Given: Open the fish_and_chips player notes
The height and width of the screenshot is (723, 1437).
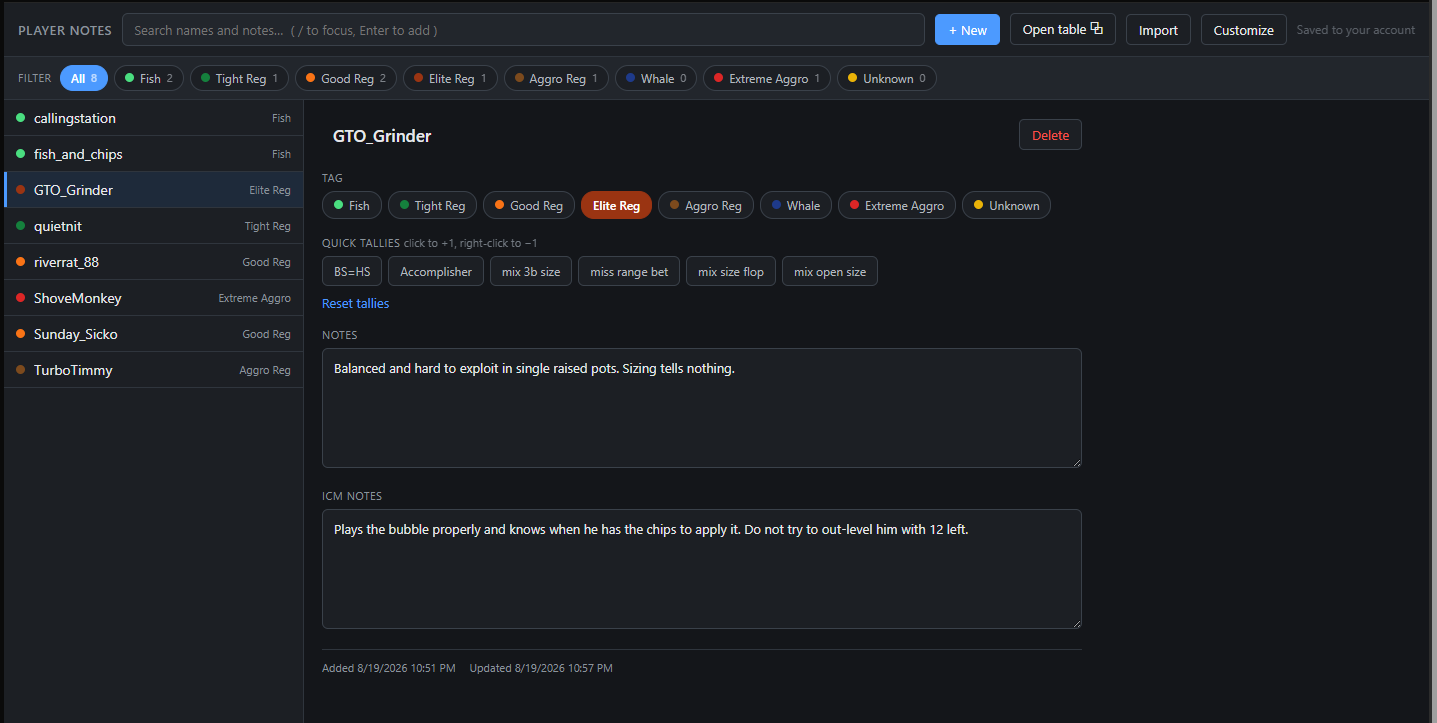Looking at the screenshot, I should [x=153, y=154].
